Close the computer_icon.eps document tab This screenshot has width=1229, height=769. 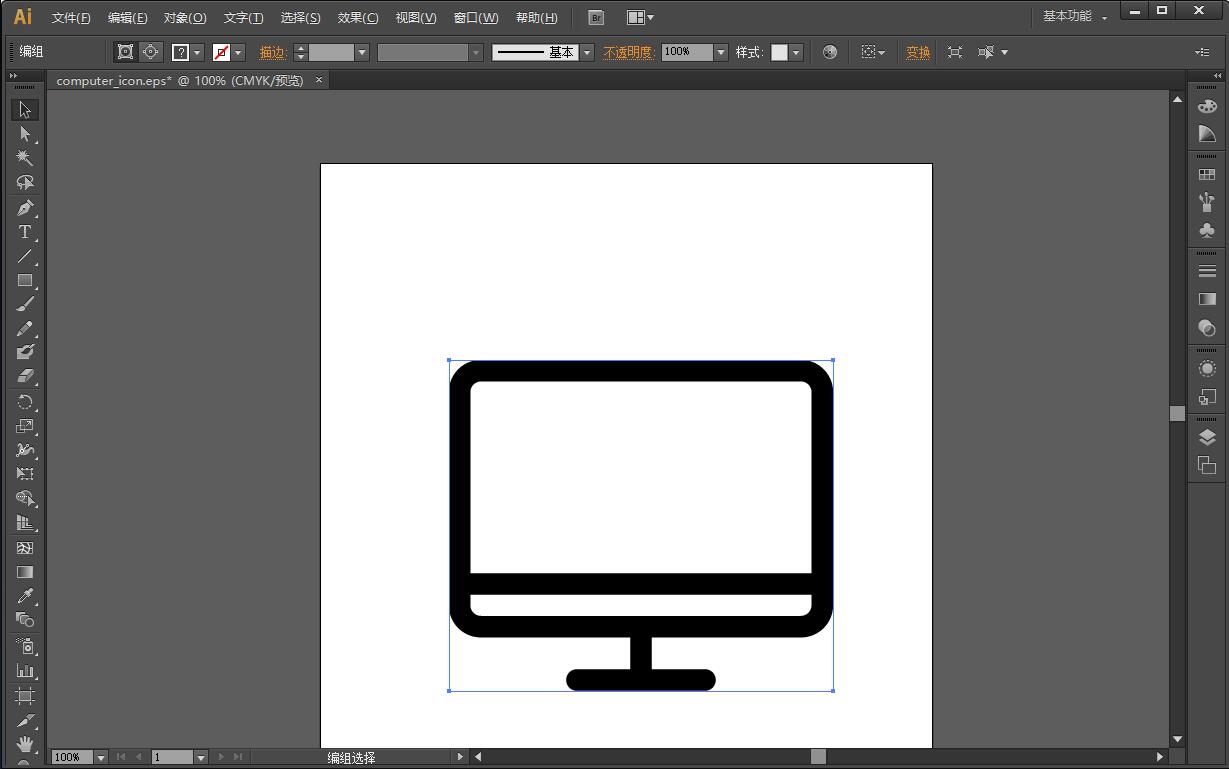319,80
